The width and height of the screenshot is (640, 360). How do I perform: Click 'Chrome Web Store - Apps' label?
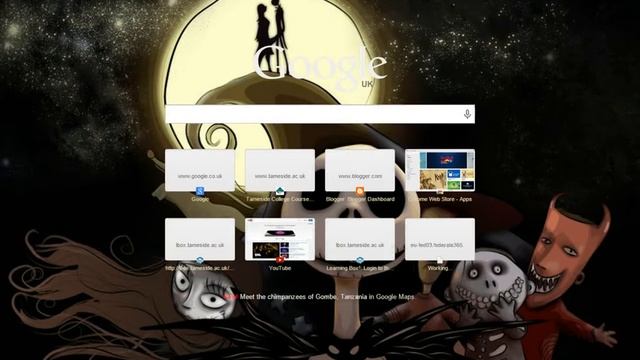pos(440,199)
